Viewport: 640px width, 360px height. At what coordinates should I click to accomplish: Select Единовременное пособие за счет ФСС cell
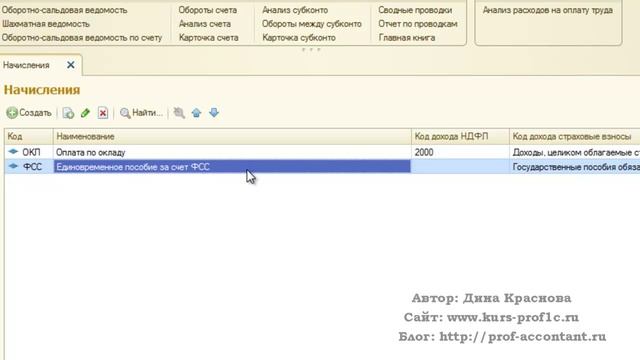pos(232,167)
